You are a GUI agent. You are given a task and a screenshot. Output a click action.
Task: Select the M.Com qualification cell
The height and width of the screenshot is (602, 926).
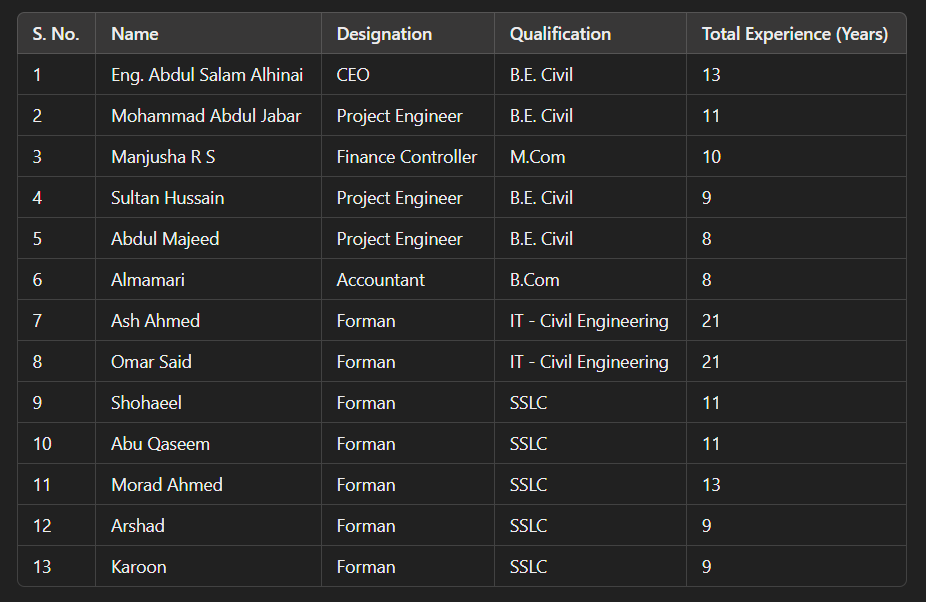pyautogui.click(x=537, y=157)
